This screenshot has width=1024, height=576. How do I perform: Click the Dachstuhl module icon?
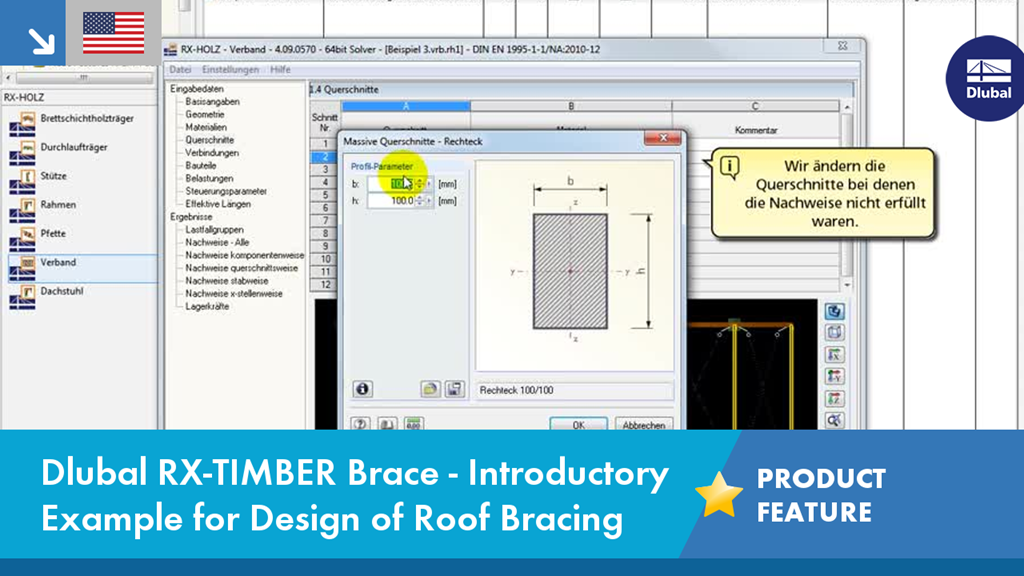click(23, 296)
